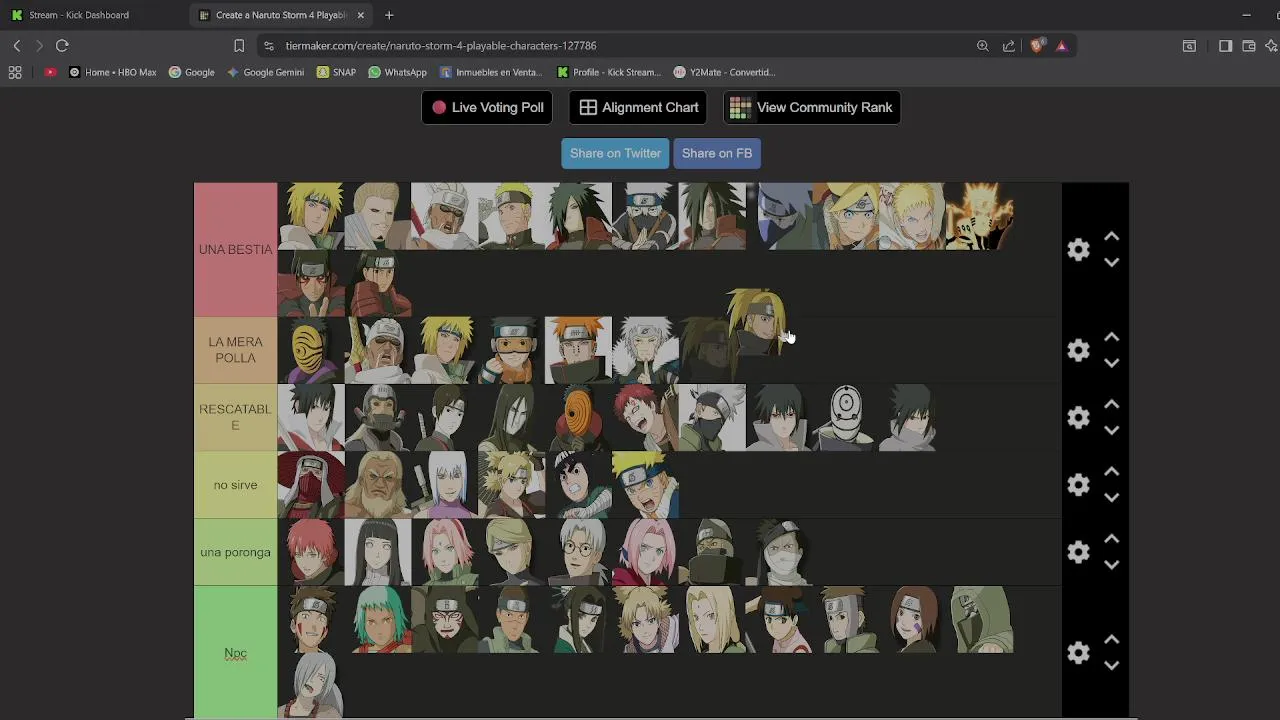1280x720 pixels.
Task: Edit the UNA BESTIA tier label
Action: (x=235, y=249)
